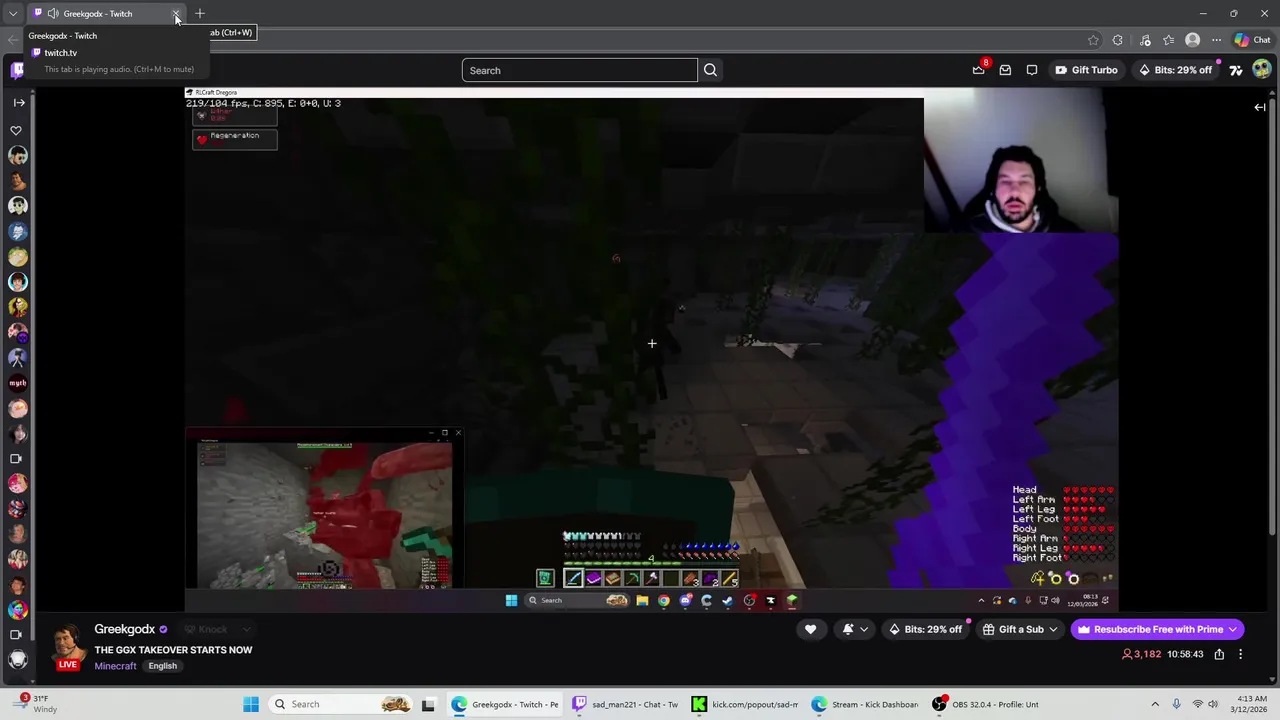This screenshot has height=720, width=1280.
Task: Open Copilot Chat button
Action: tap(1252, 40)
